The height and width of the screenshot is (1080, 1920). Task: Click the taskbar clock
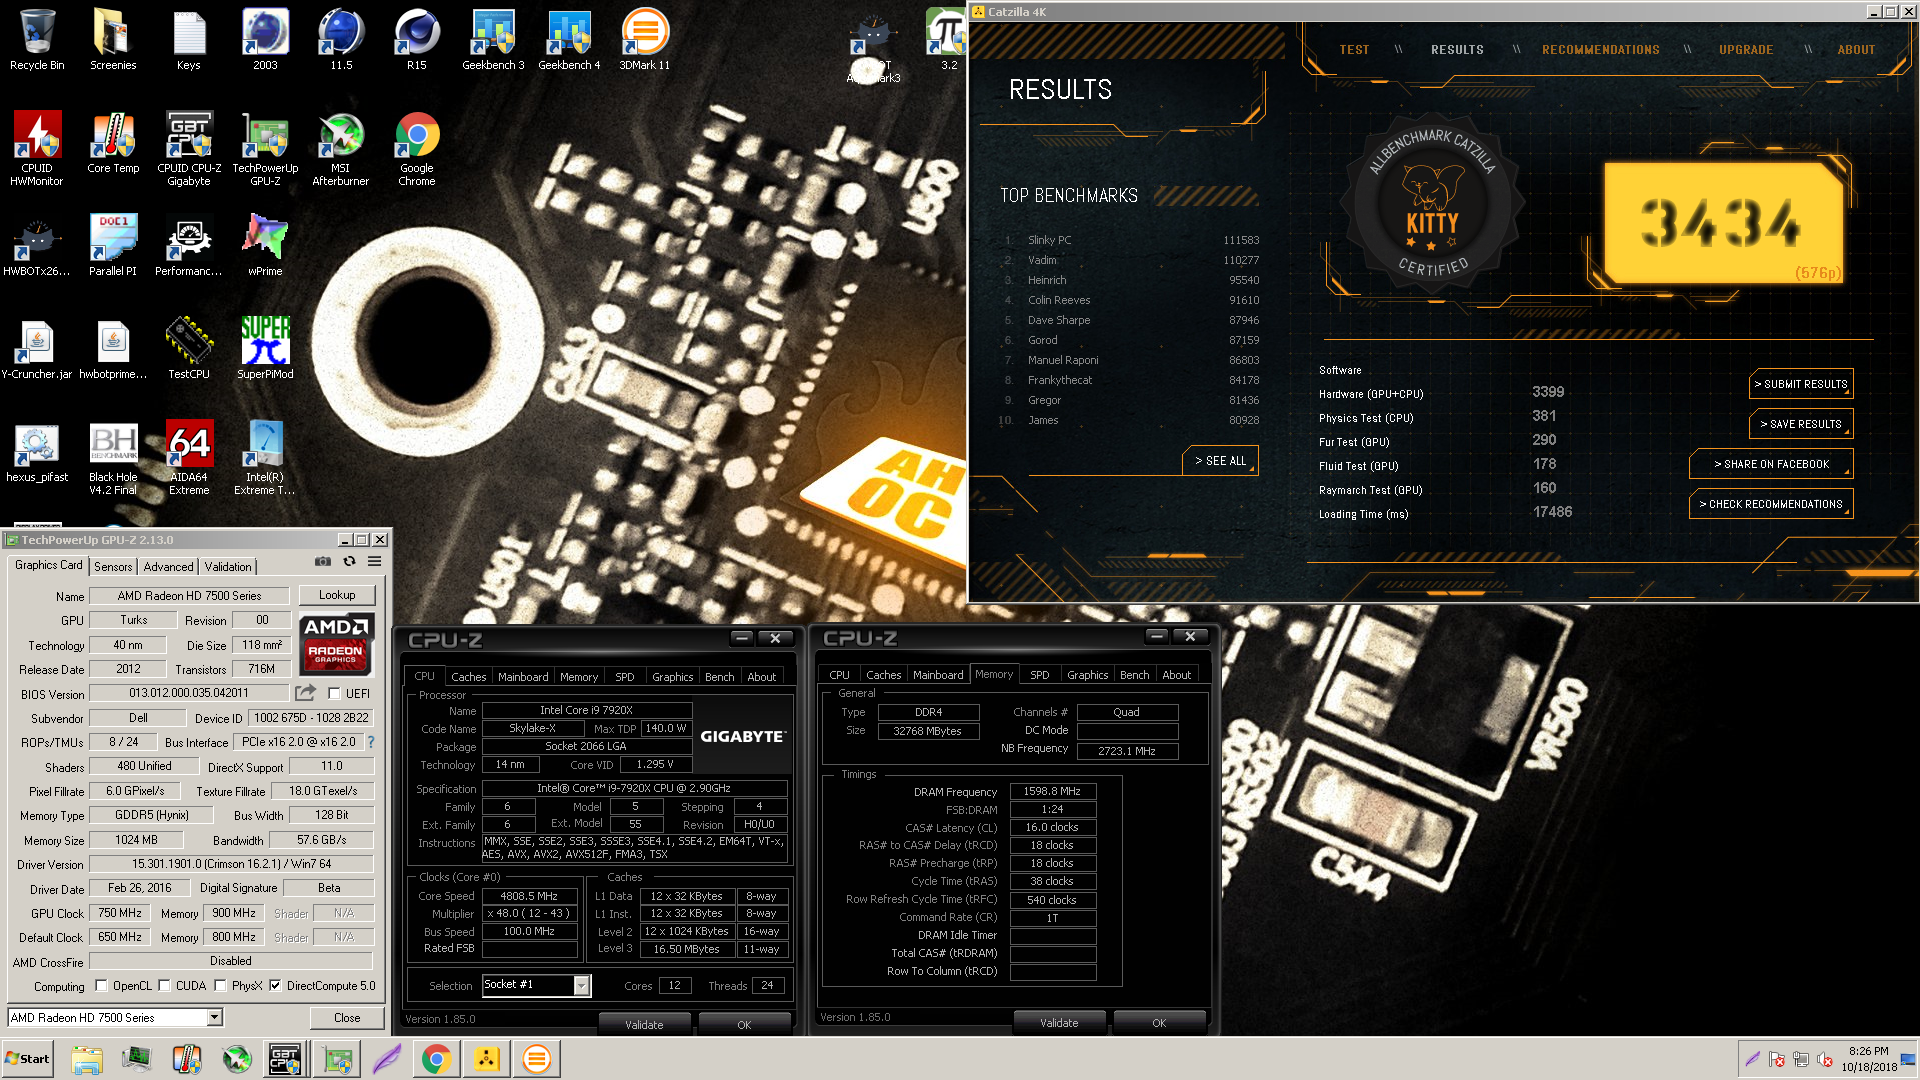[1869, 1059]
